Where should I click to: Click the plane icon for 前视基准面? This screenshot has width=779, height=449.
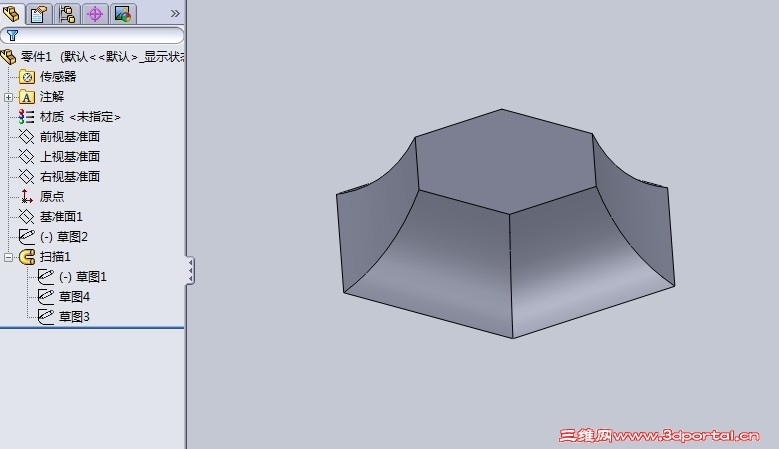tap(26, 137)
